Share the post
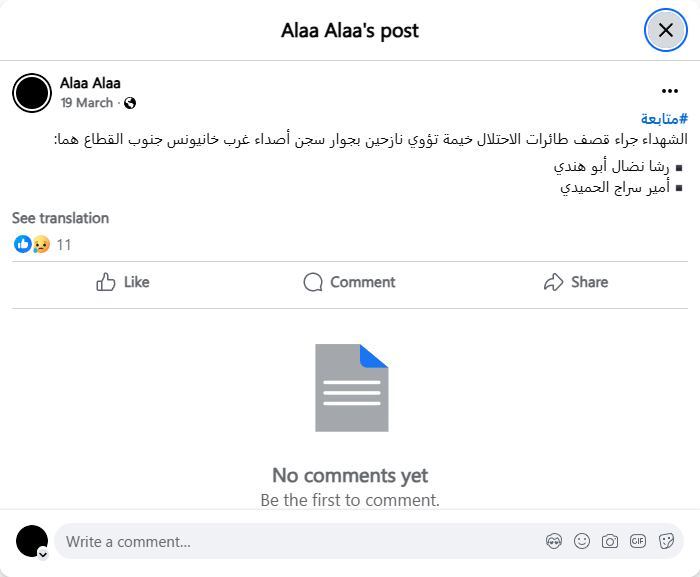The height and width of the screenshot is (577, 700). [575, 282]
